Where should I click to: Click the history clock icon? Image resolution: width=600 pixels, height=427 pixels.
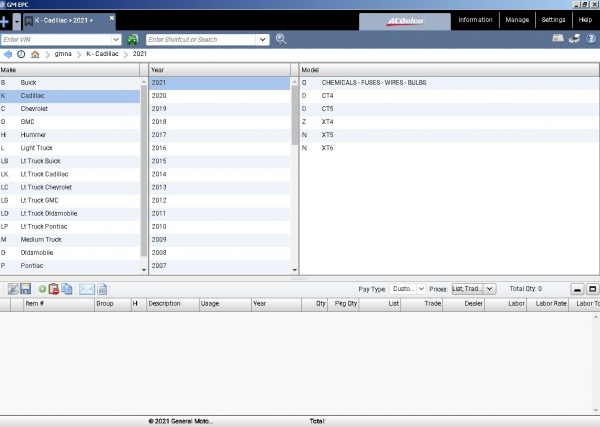(x=21, y=54)
